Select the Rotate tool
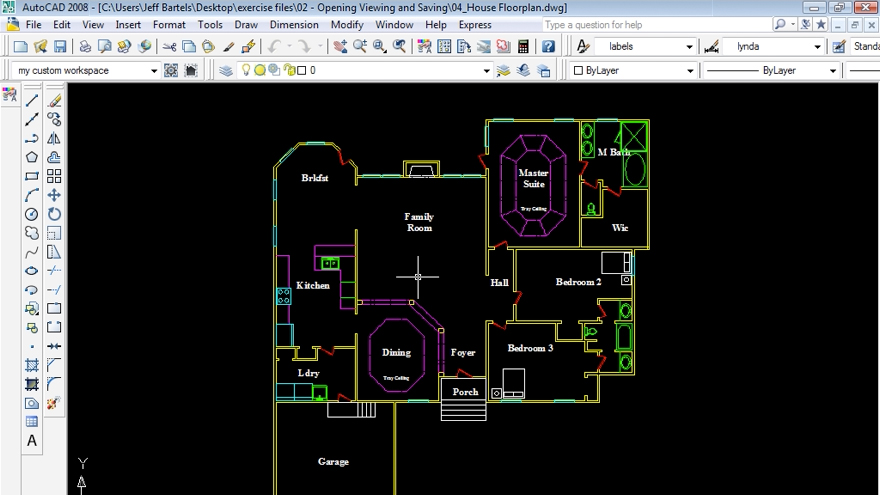 click(x=54, y=214)
